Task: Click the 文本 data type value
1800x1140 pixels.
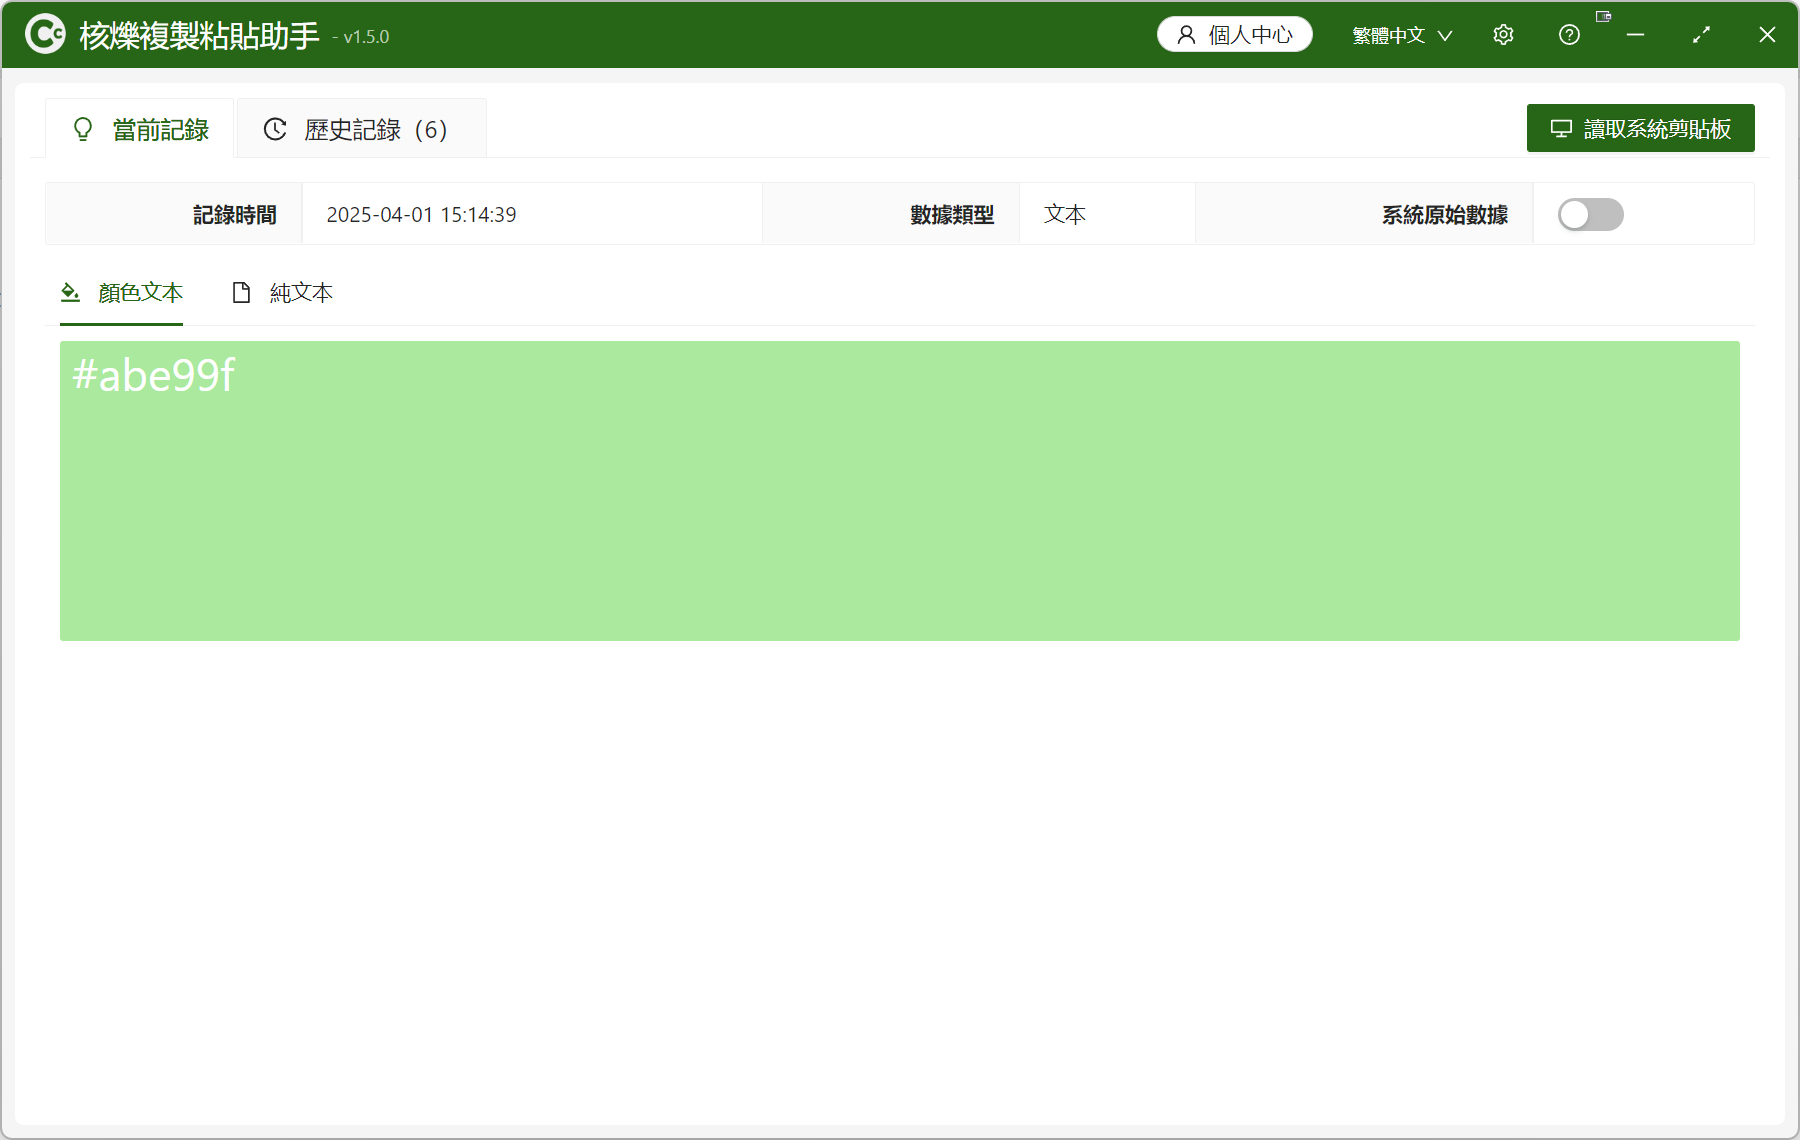Action: [x=1065, y=215]
